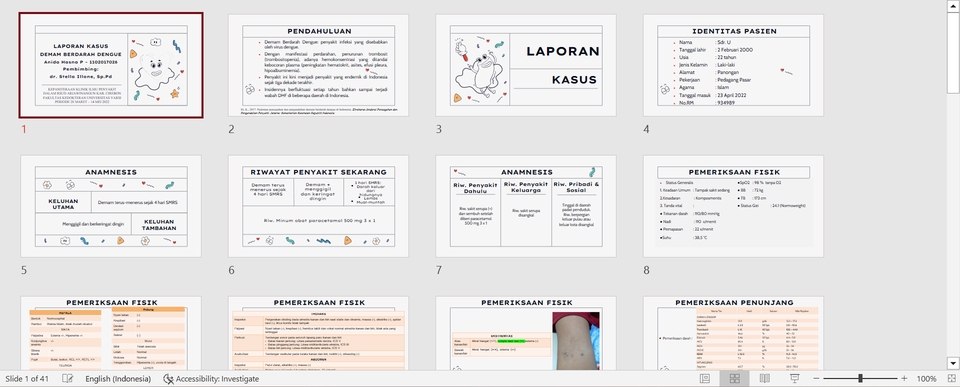
Task: Select slide 8 Pemeriksaan Fisik thumbnail
Action: pyautogui.click(x=733, y=206)
